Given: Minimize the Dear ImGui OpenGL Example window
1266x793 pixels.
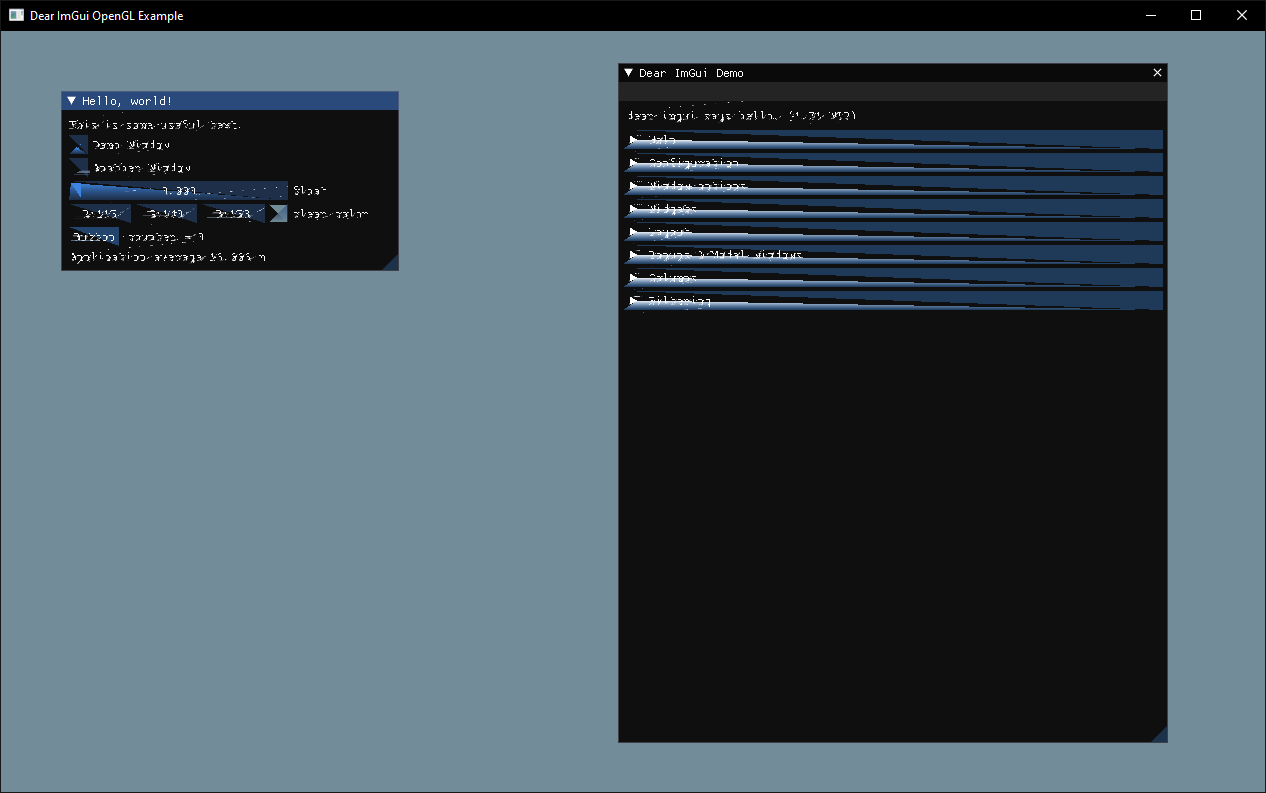Looking at the screenshot, I should 1150,15.
